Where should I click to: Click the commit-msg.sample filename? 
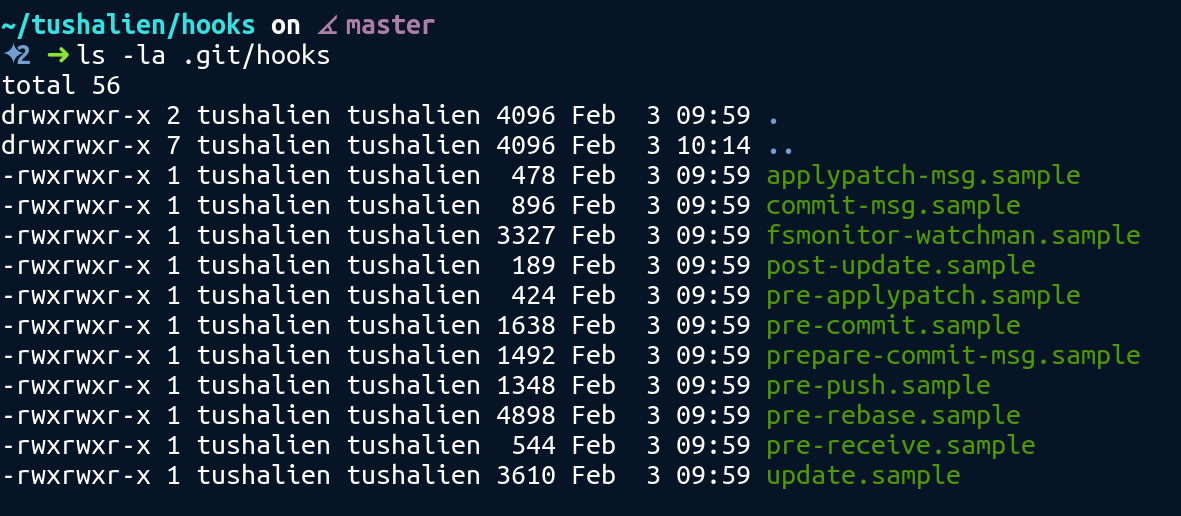893,206
